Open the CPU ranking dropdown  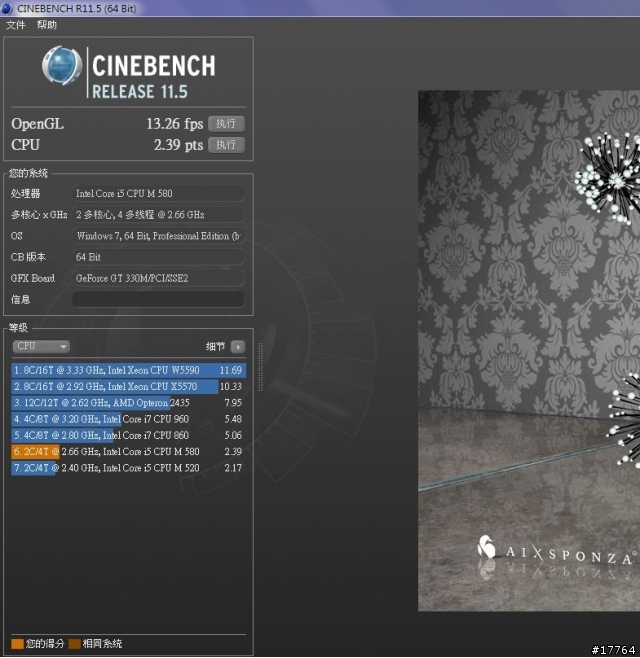41,346
